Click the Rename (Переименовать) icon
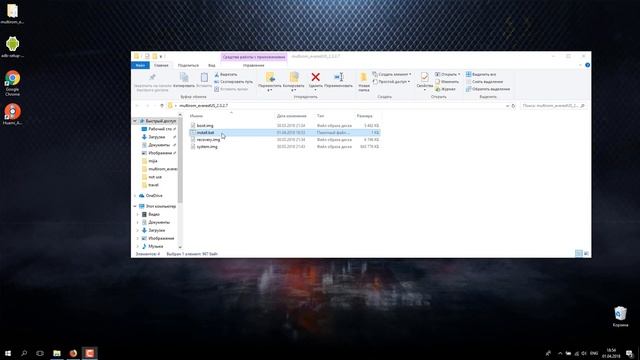The image size is (640, 360). [x=339, y=77]
